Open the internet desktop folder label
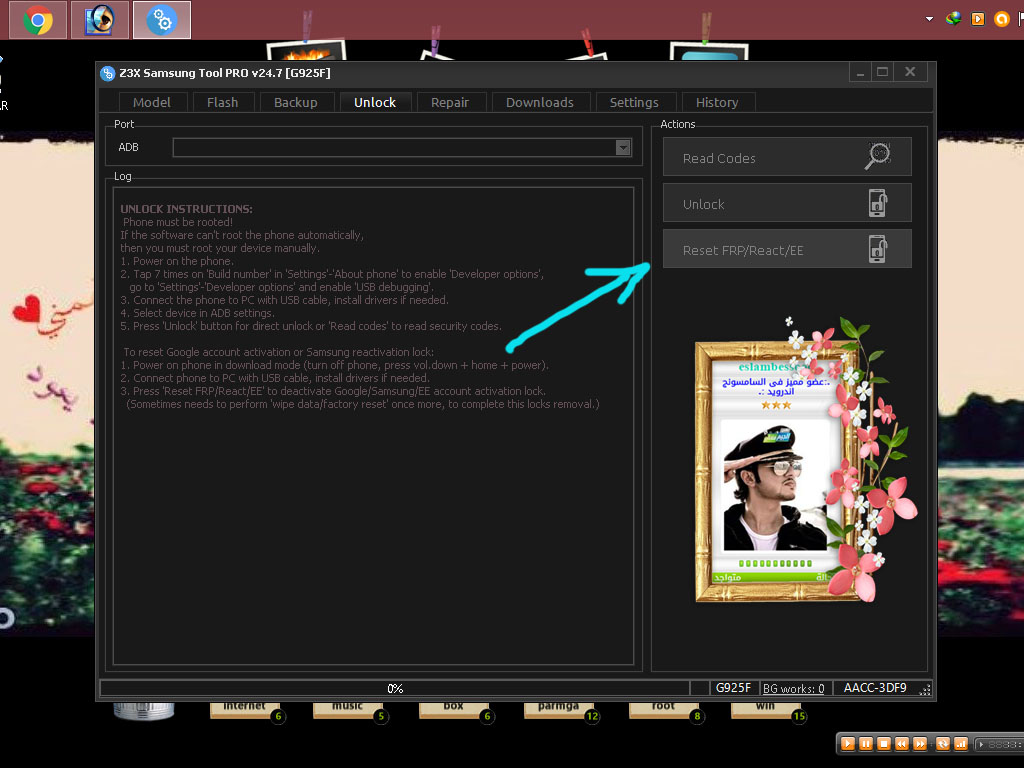1024x768 pixels. click(x=244, y=708)
